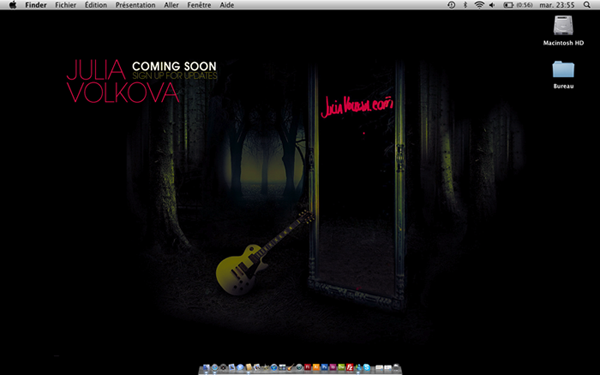Launch GarageBand guitar icon in Dock
The width and height of the screenshot is (600, 375).
[x=290, y=368]
